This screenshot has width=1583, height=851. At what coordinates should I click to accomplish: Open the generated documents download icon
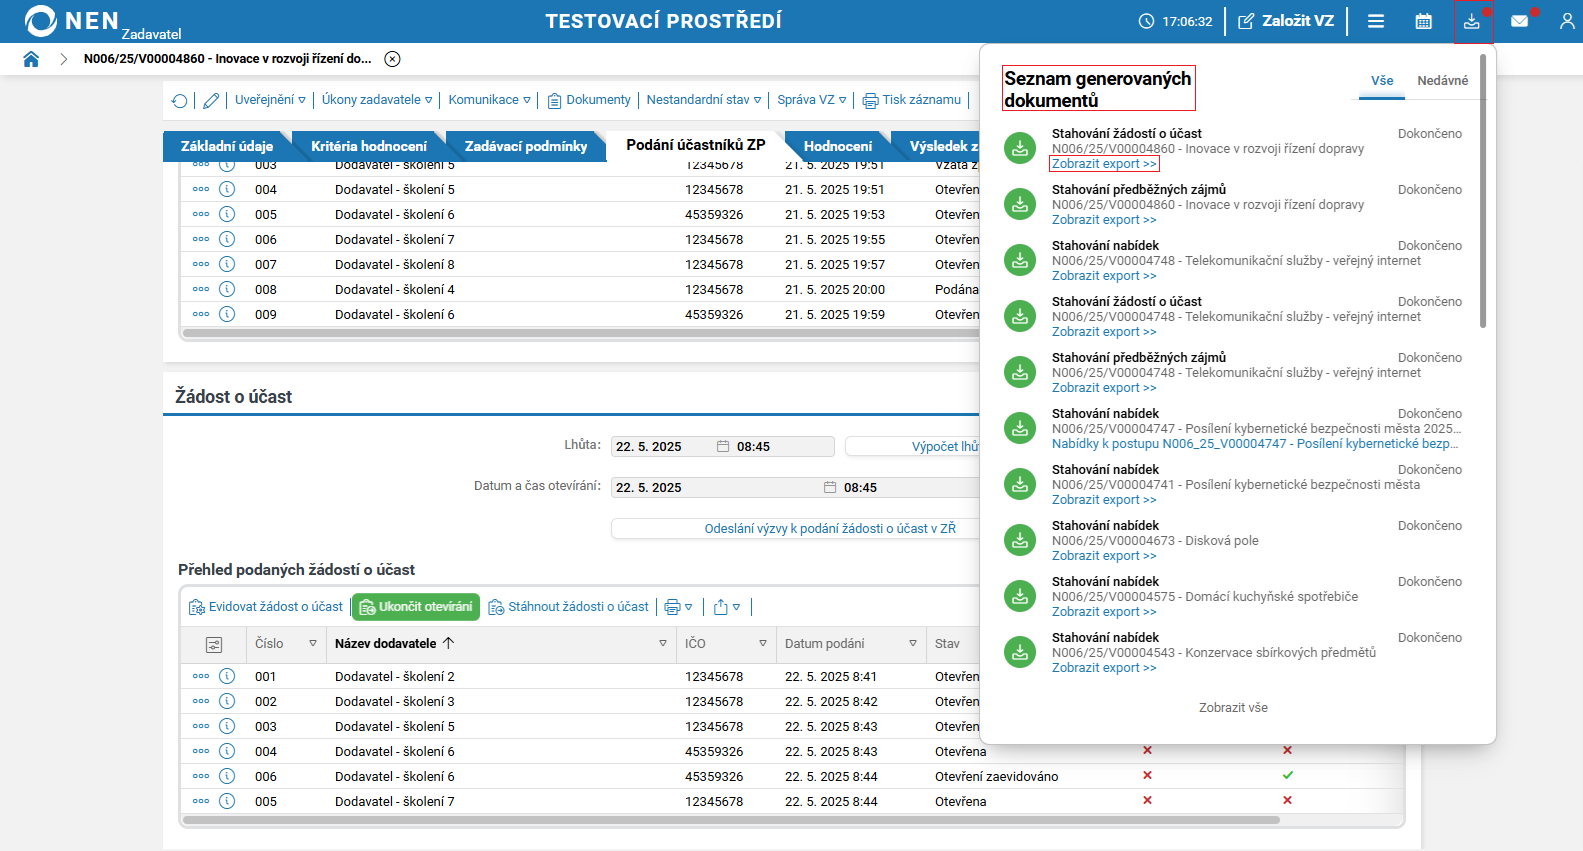pyautogui.click(x=1471, y=21)
